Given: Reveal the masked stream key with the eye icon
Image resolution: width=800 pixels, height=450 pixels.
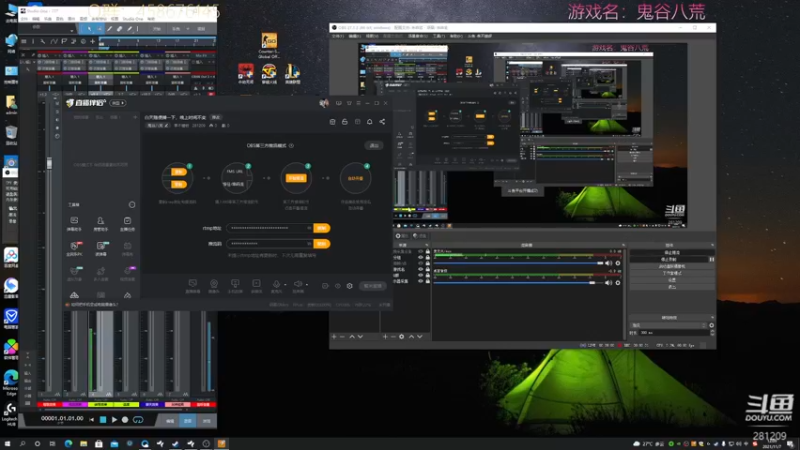Looking at the screenshot, I should tap(309, 244).
